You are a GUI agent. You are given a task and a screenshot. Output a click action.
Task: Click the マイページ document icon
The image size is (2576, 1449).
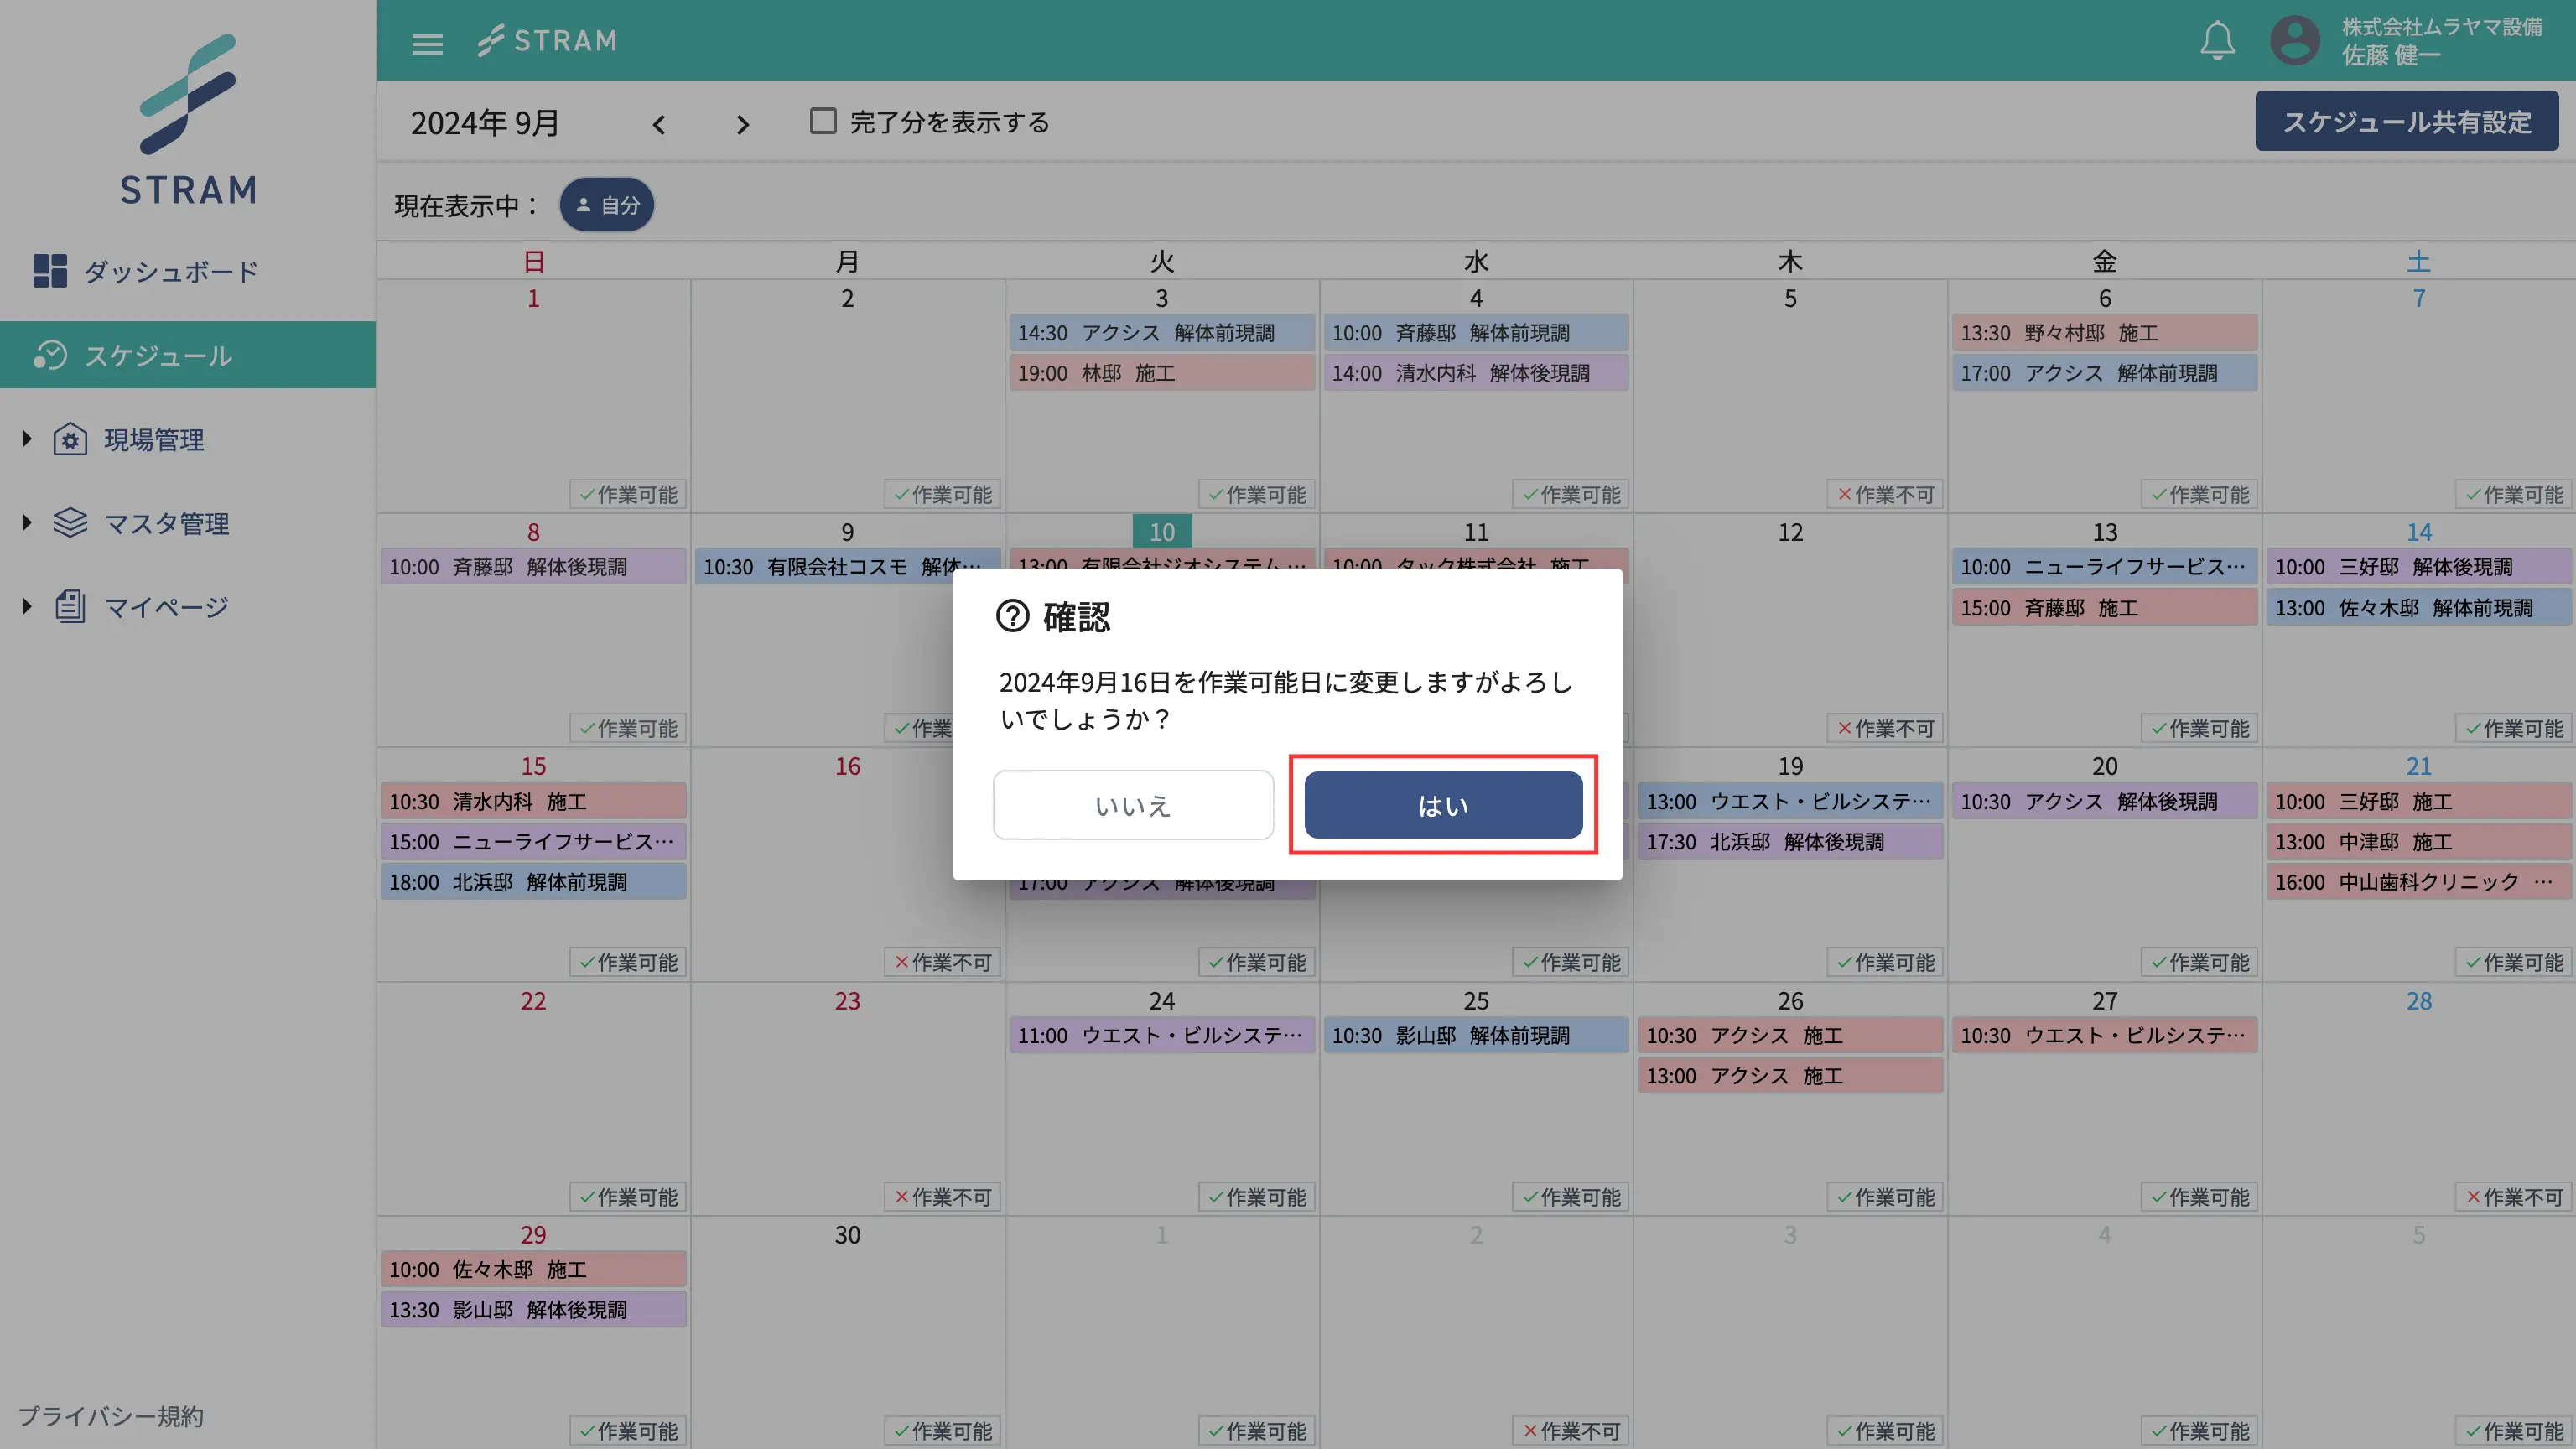70,606
